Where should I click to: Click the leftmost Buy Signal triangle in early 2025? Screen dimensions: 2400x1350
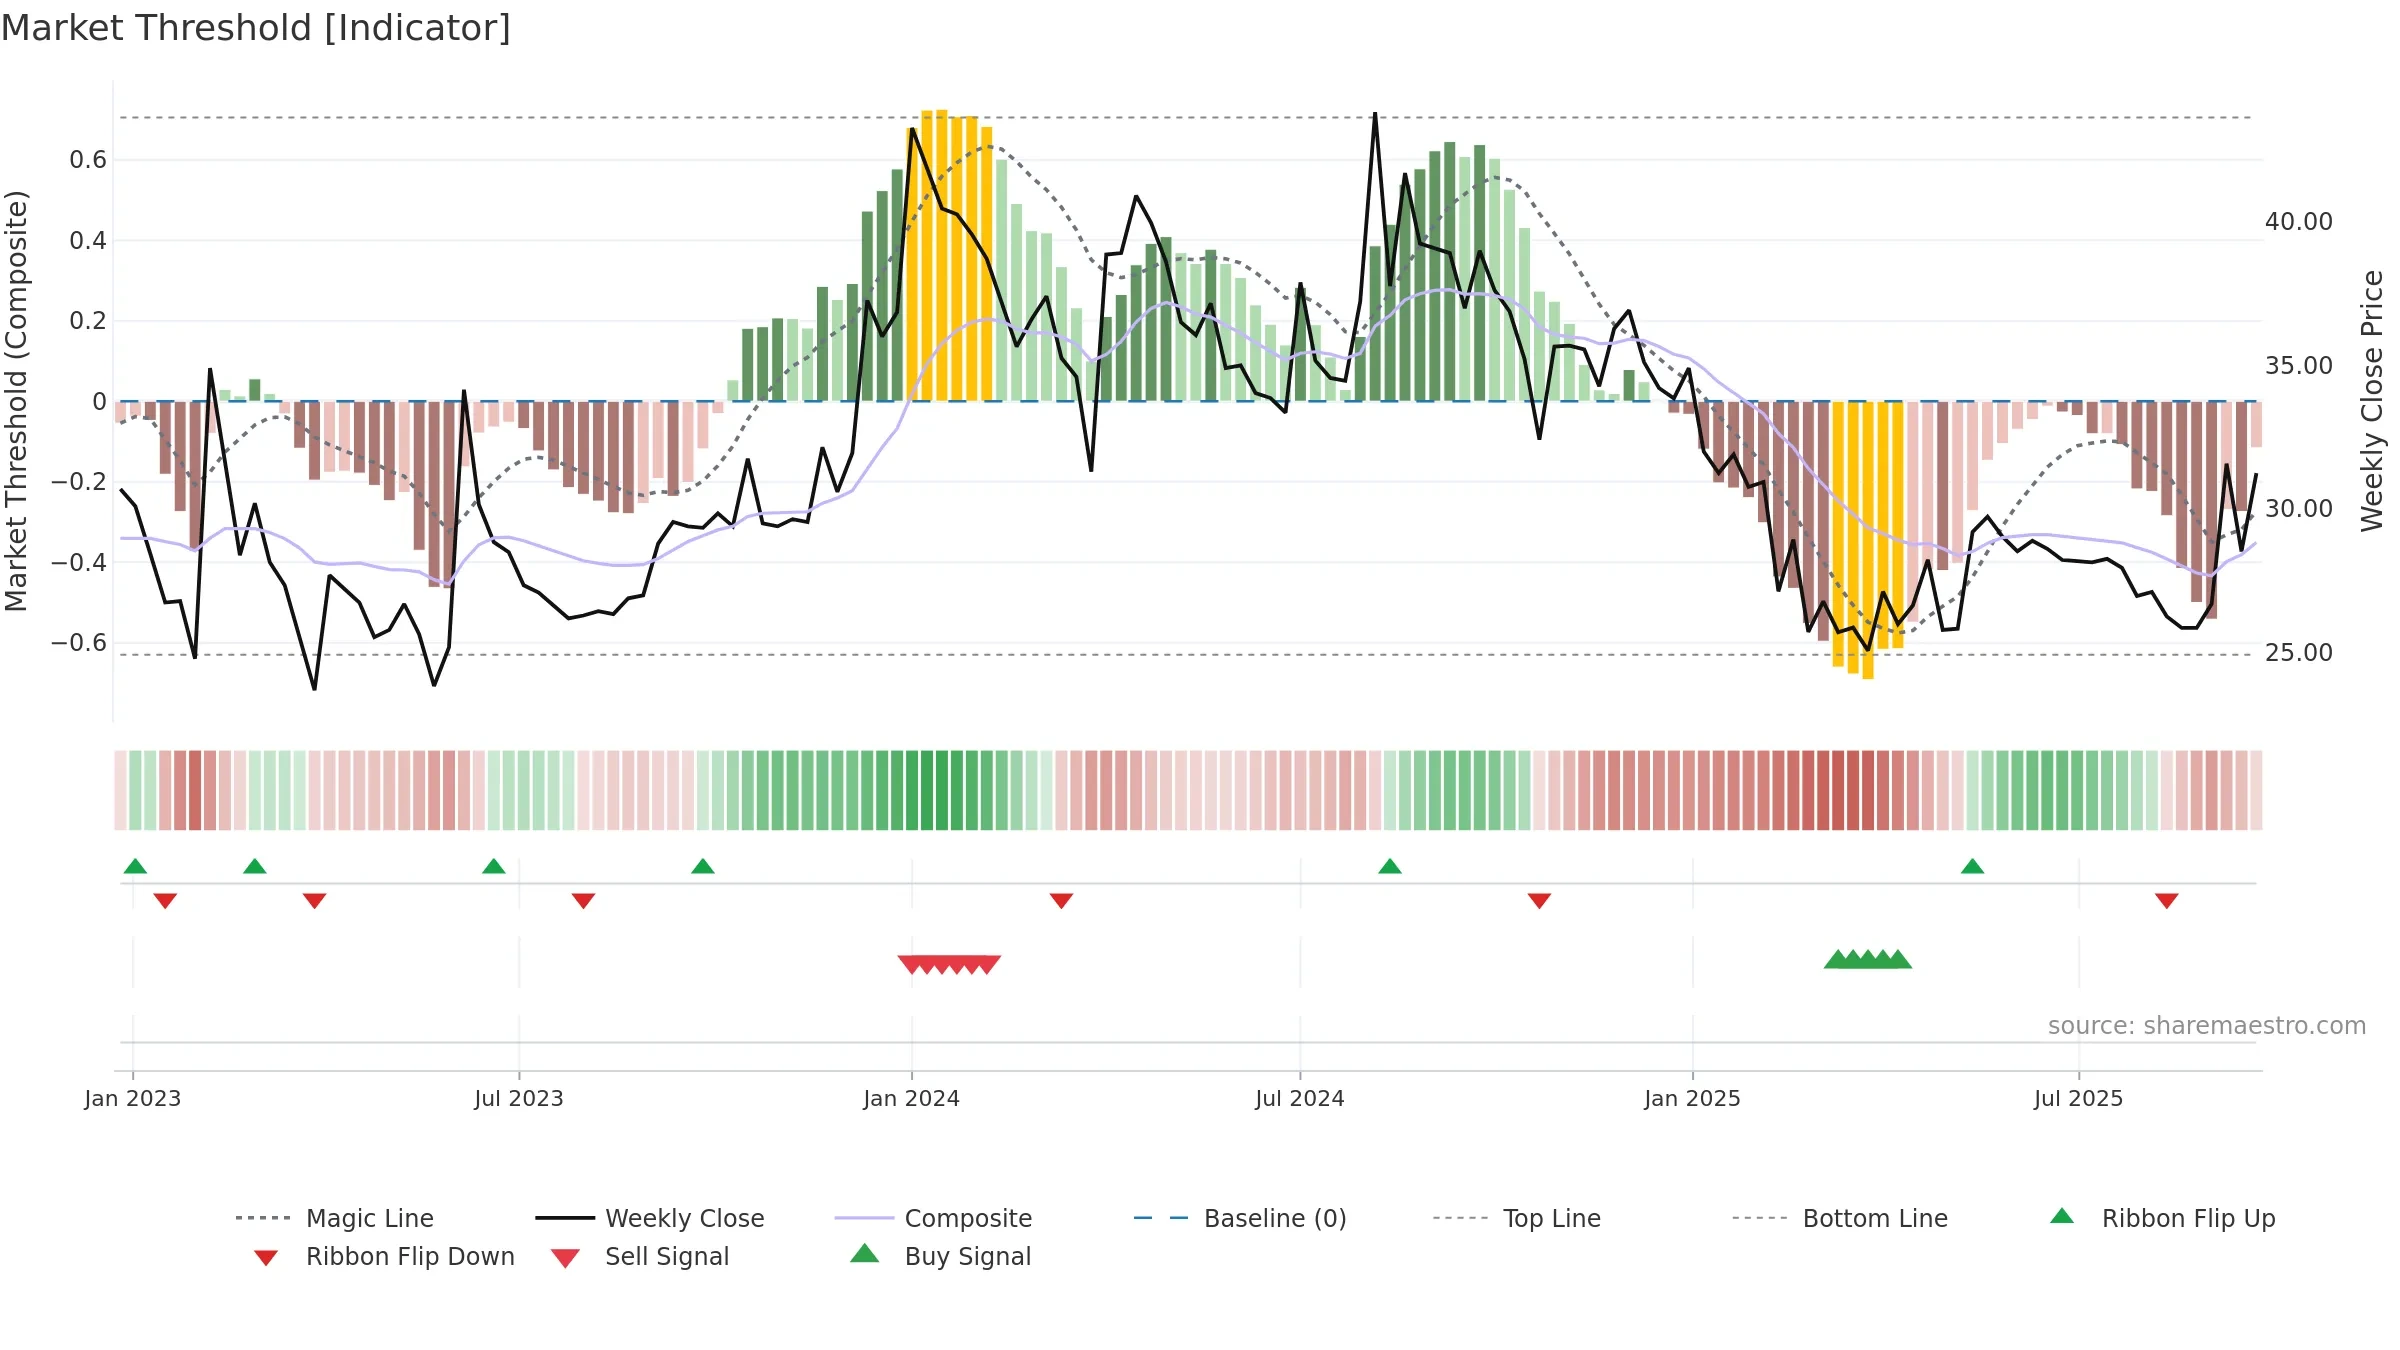(x=1838, y=959)
